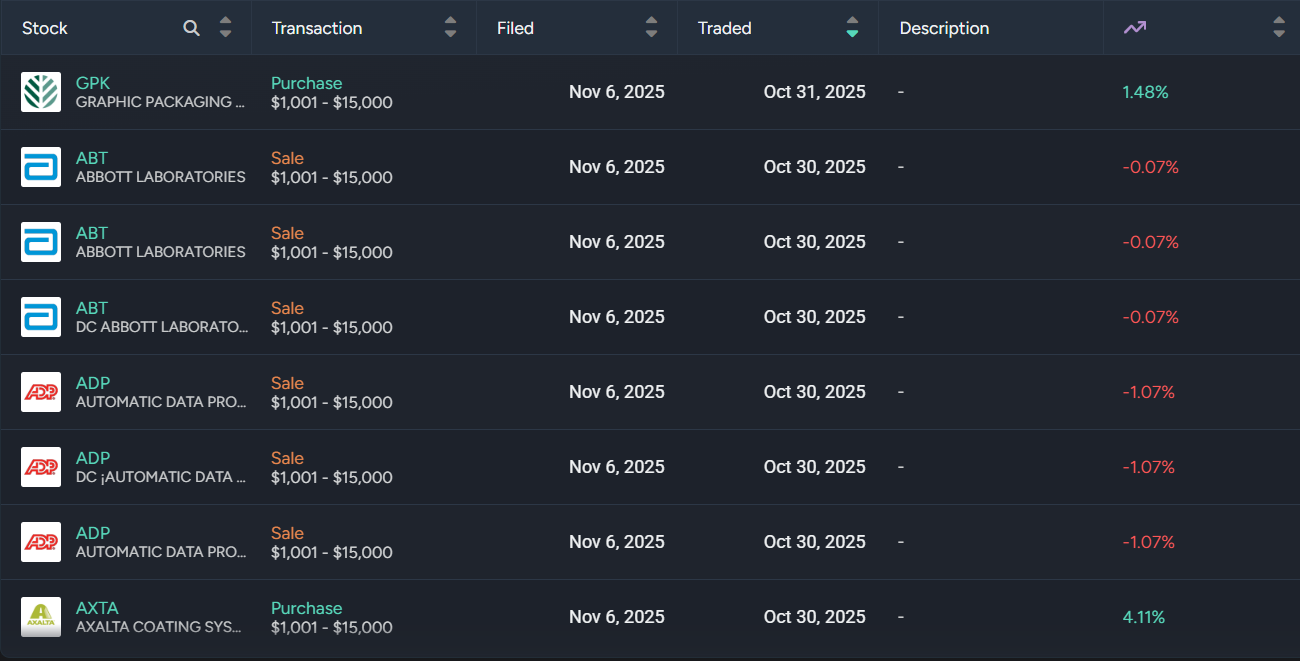Viewport: 1300px width, 661px height.
Task: Click the Axalta company logo icon
Action: pos(41,617)
